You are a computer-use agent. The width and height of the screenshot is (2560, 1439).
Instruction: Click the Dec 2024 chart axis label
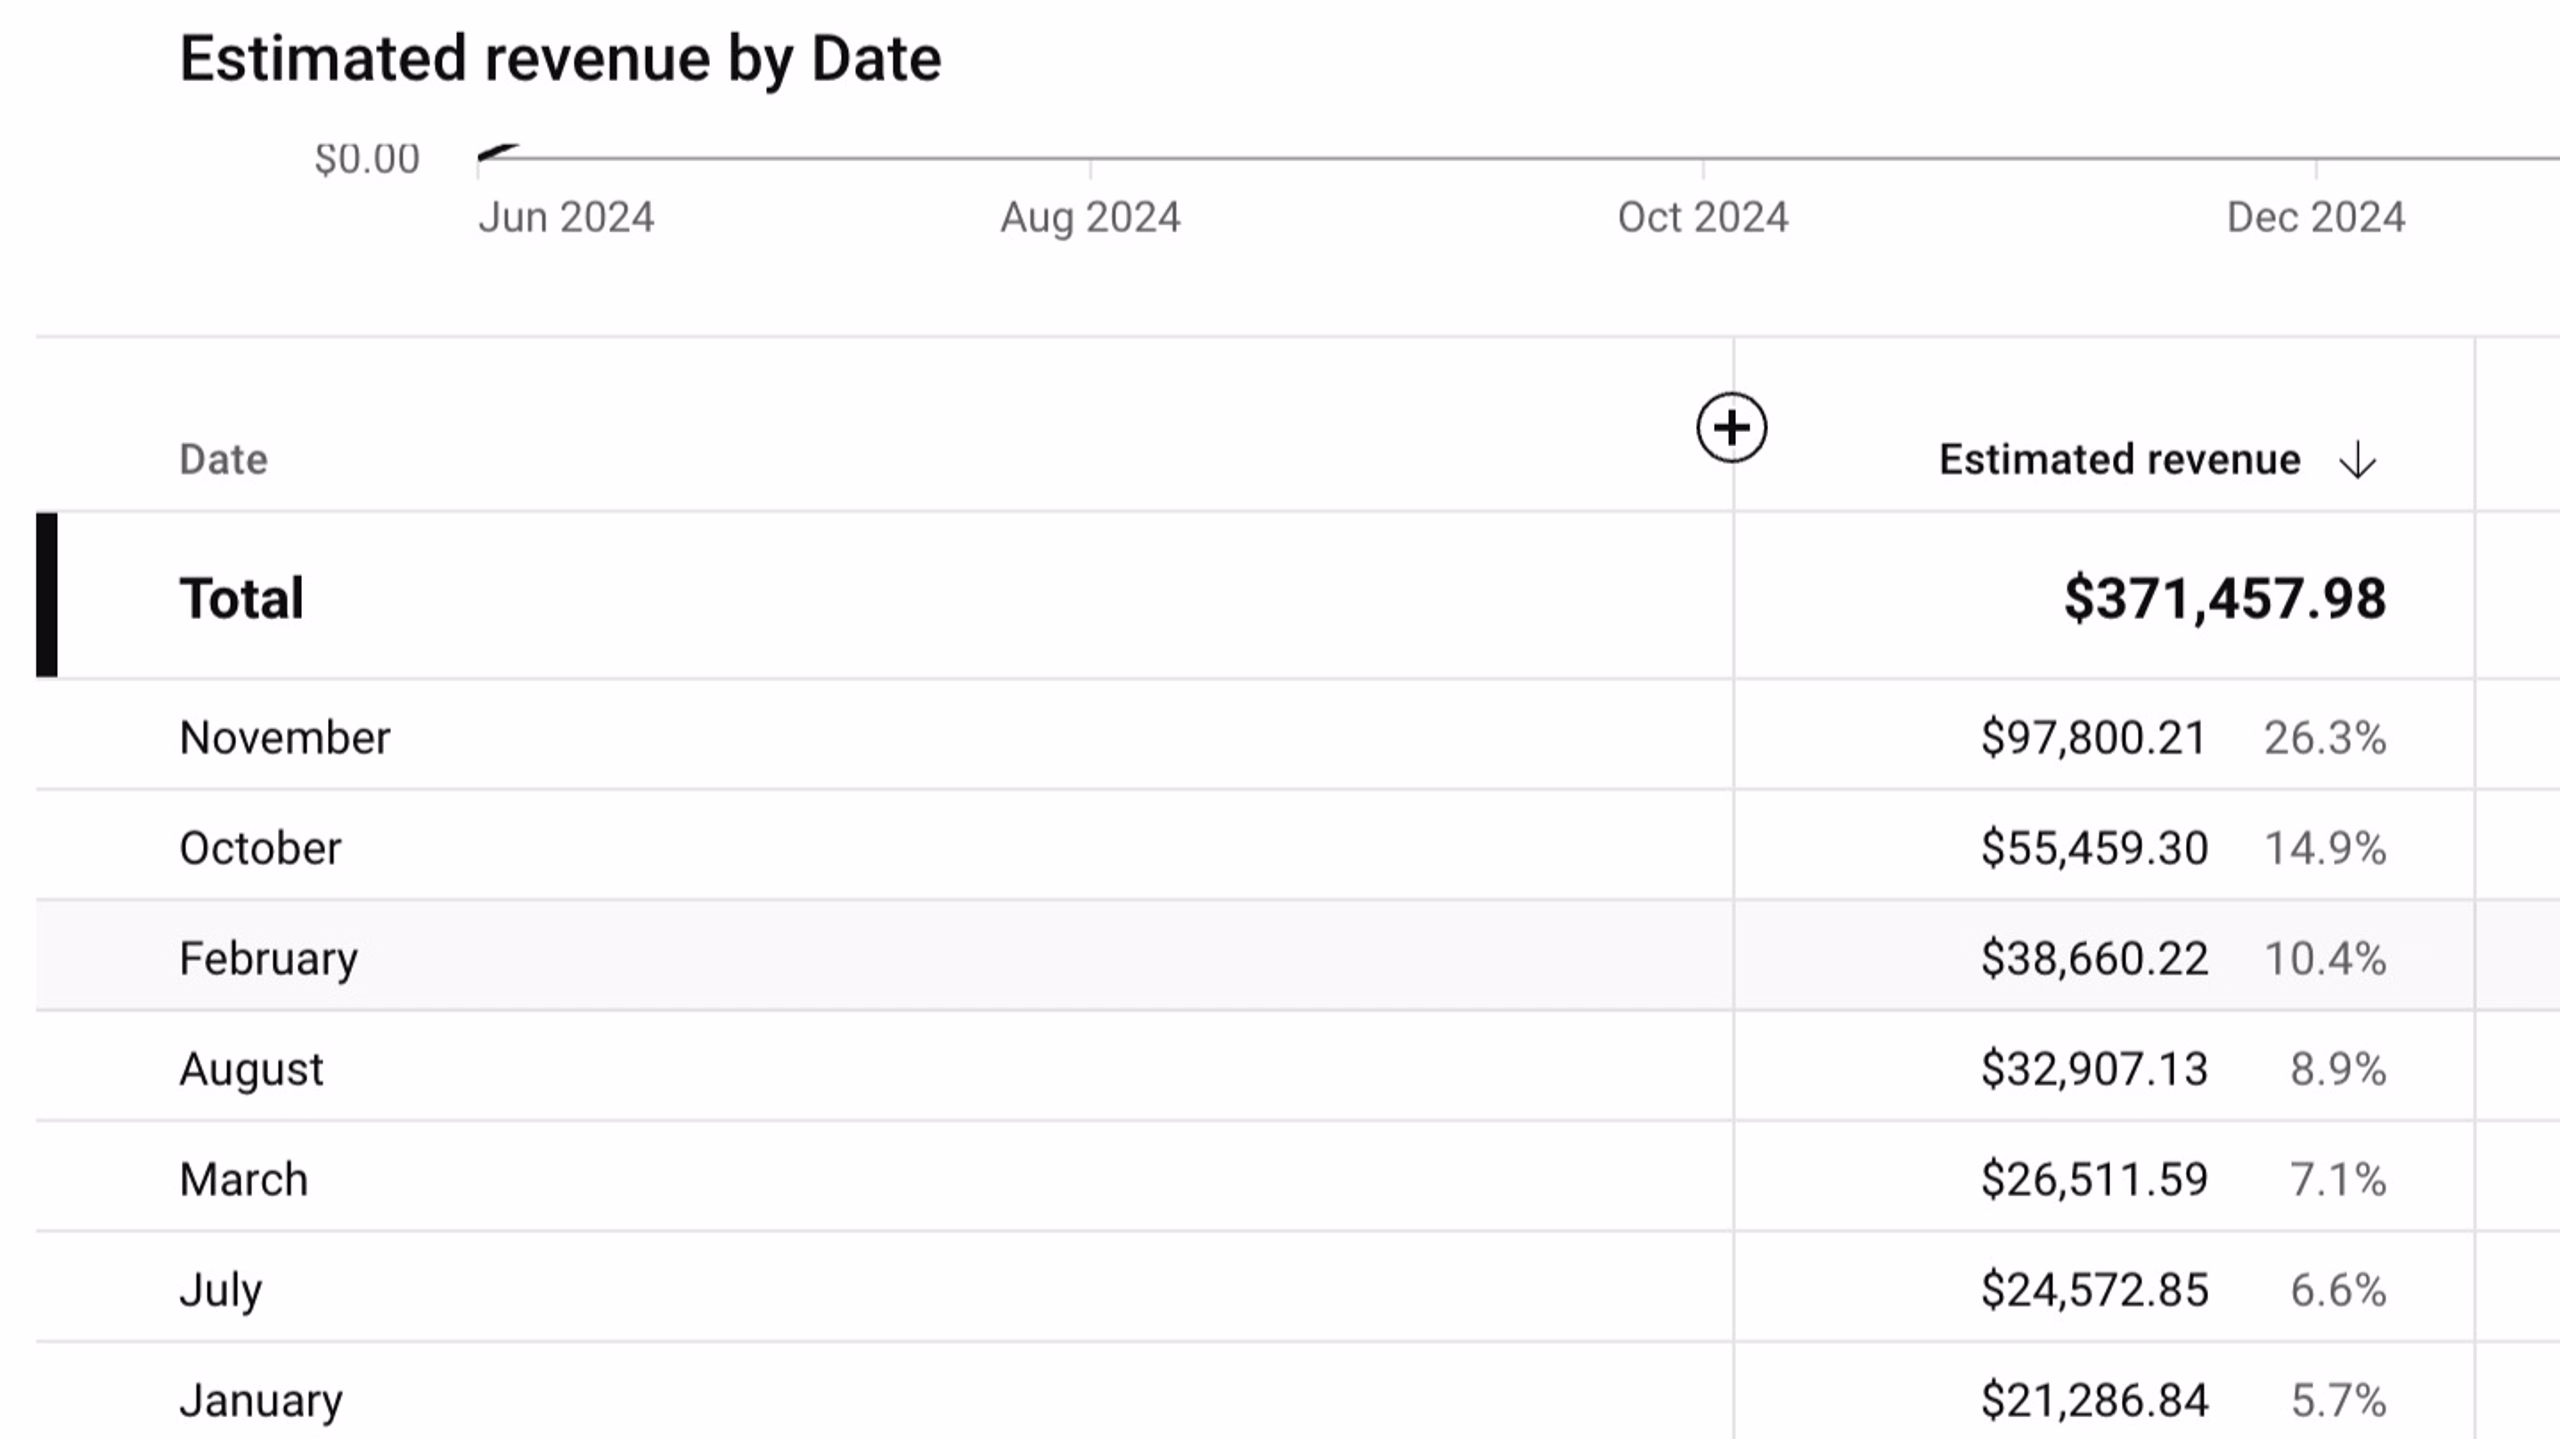2316,217
